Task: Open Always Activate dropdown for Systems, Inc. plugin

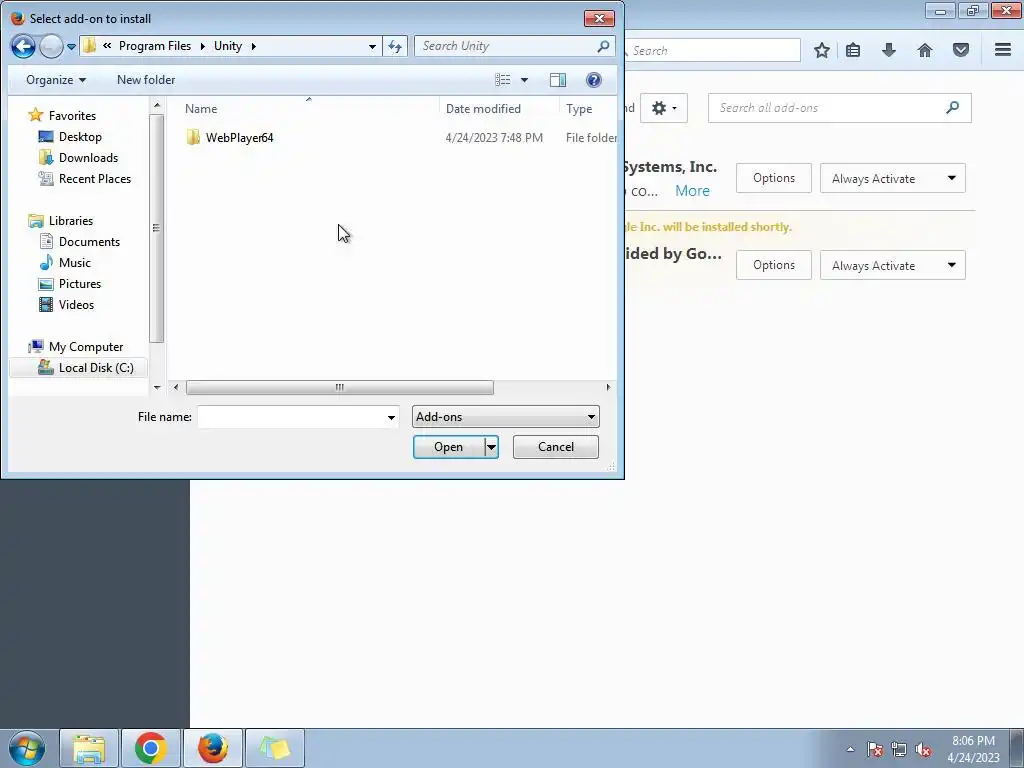Action: click(893, 178)
